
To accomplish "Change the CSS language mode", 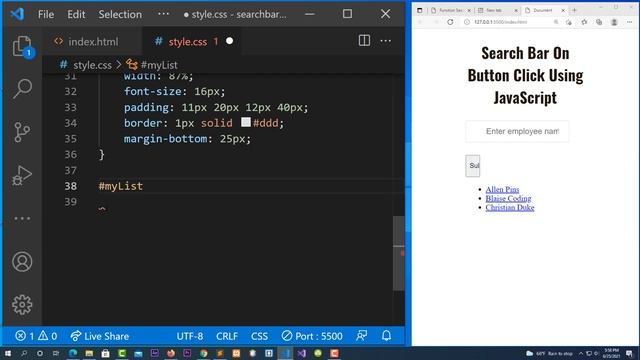I will click(x=259, y=336).
